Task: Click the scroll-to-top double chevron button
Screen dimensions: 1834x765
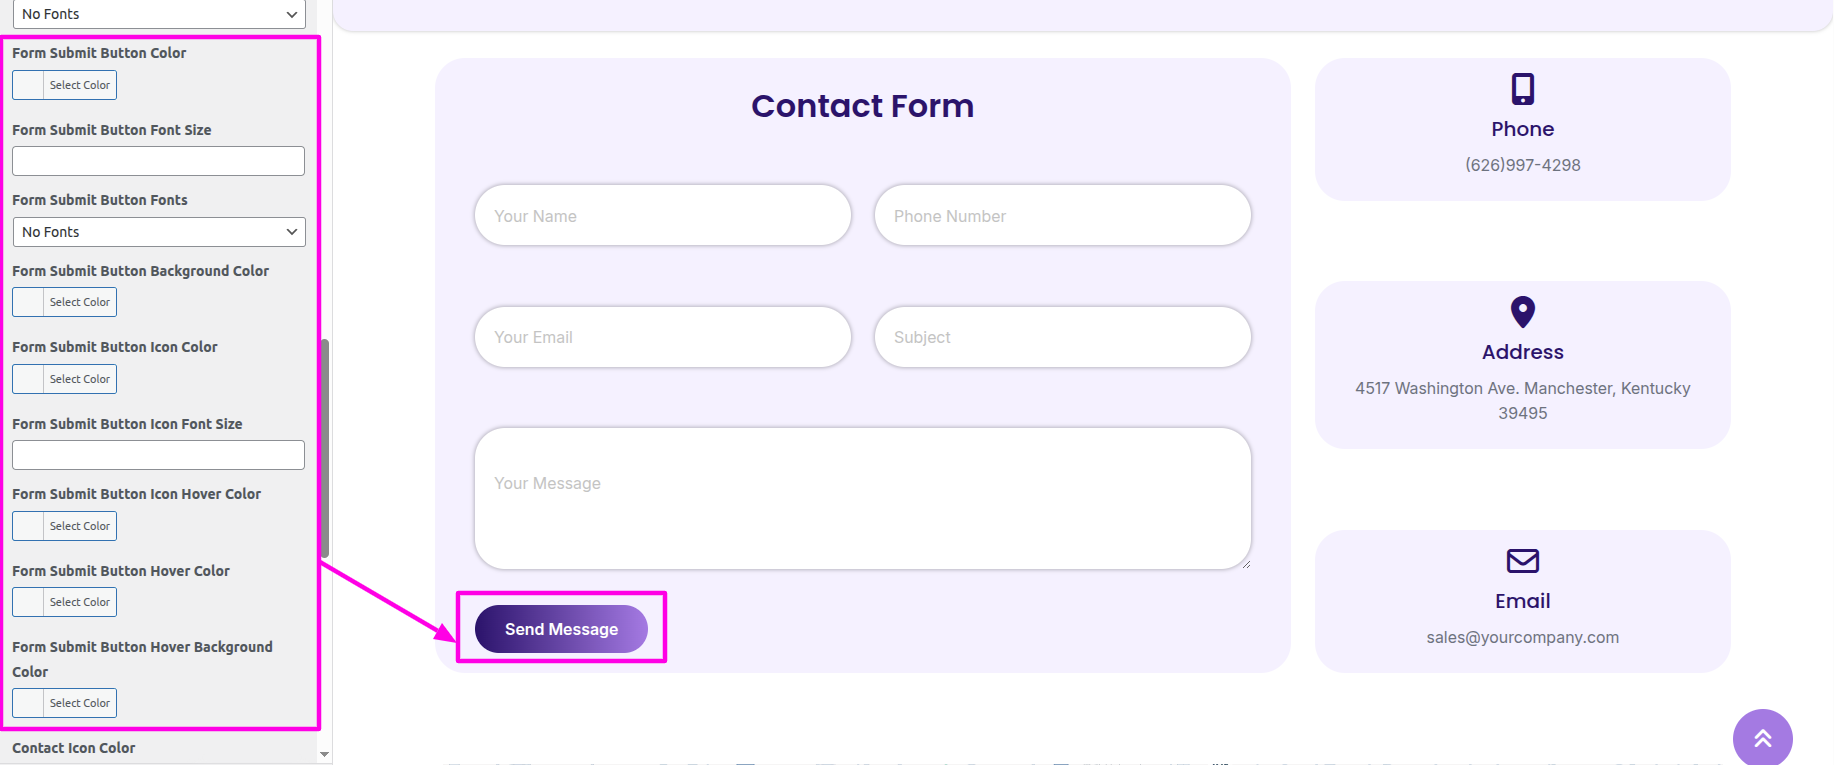Action: [x=1762, y=738]
